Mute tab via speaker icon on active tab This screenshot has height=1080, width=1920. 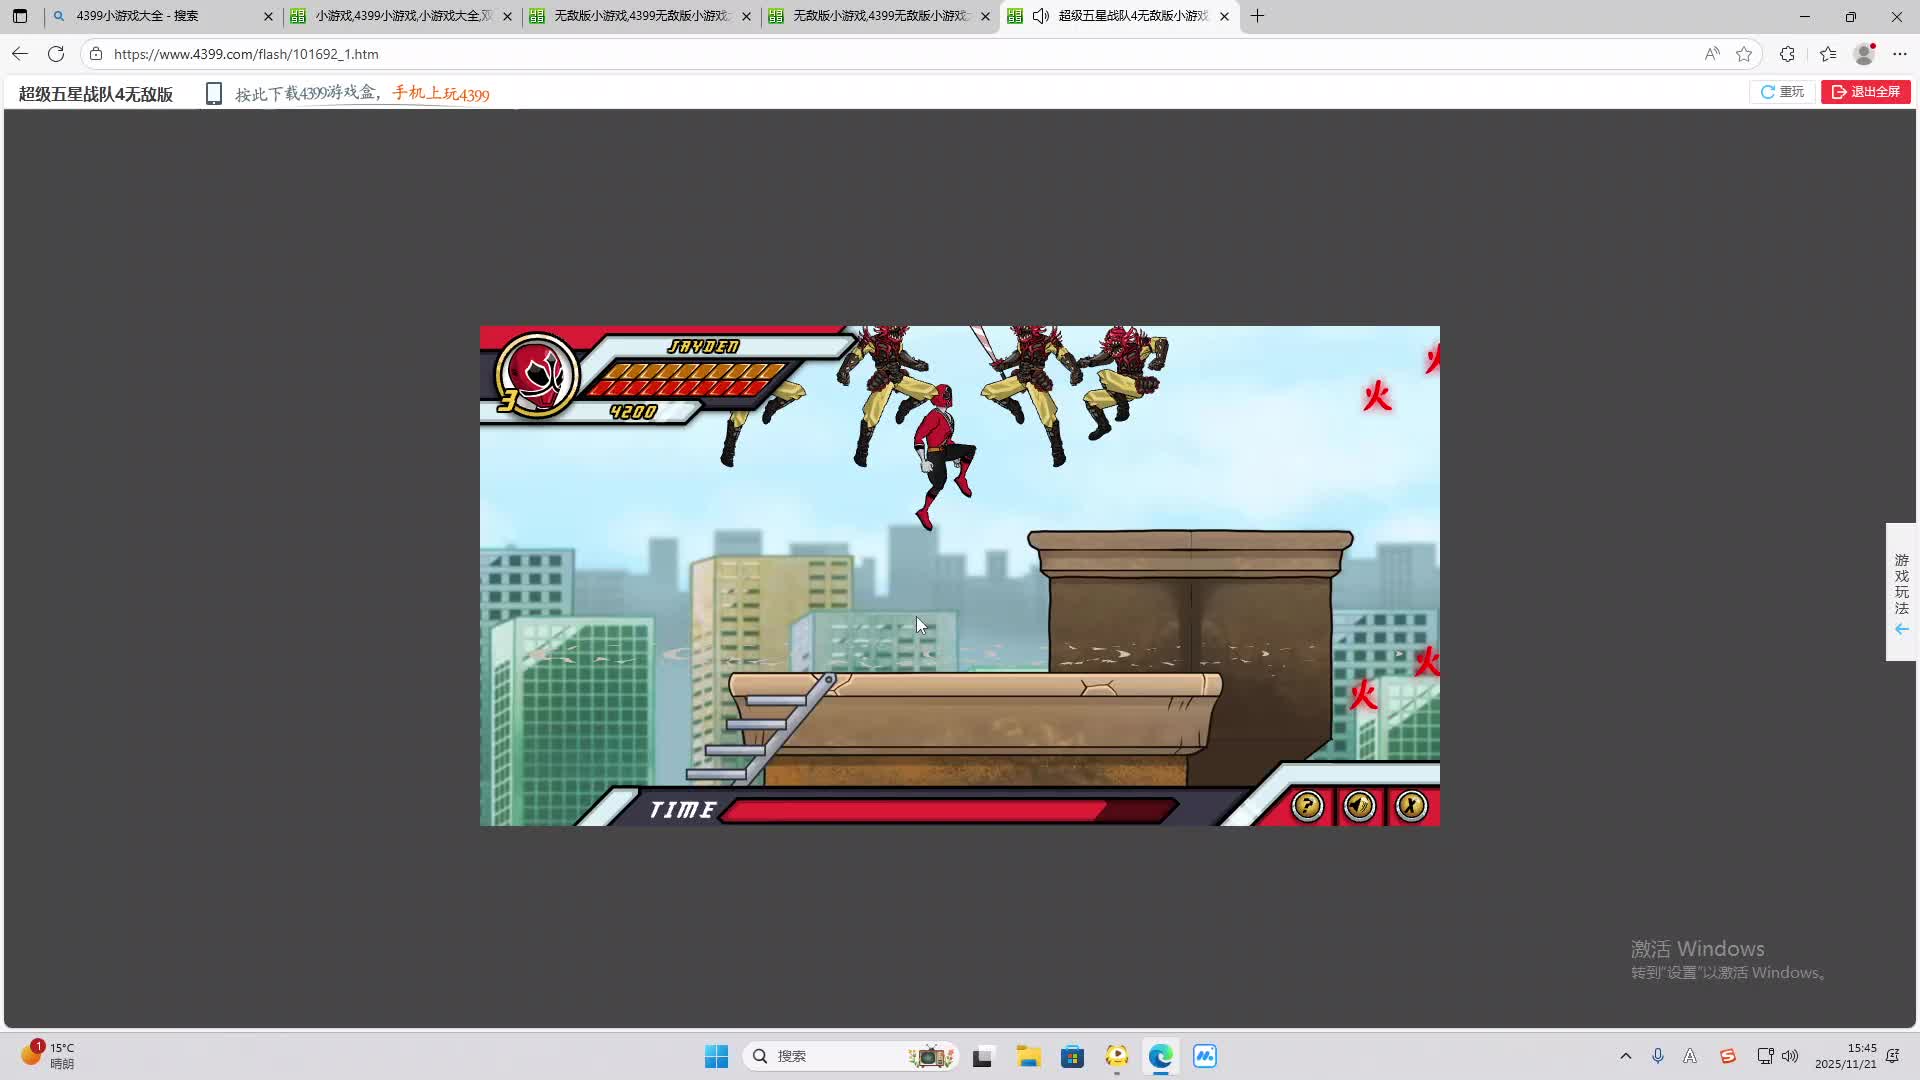coord(1041,16)
